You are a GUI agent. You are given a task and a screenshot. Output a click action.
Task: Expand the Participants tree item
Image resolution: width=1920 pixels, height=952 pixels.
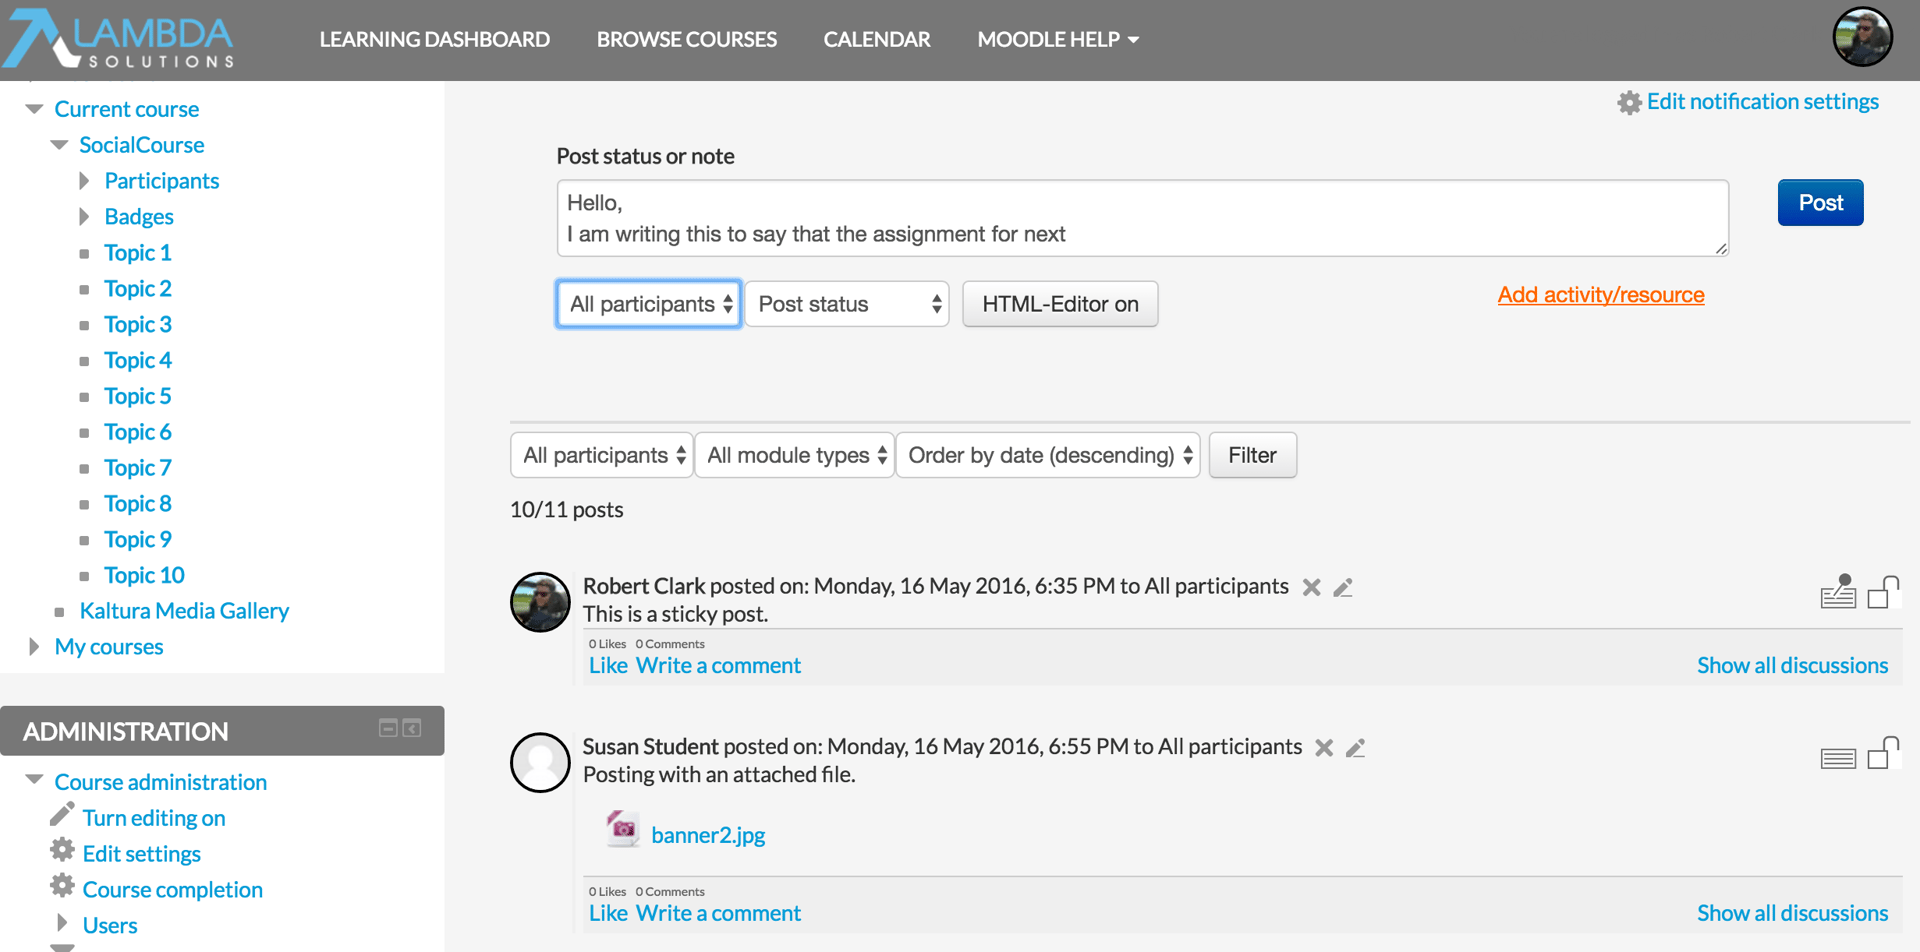coord(85,181)
